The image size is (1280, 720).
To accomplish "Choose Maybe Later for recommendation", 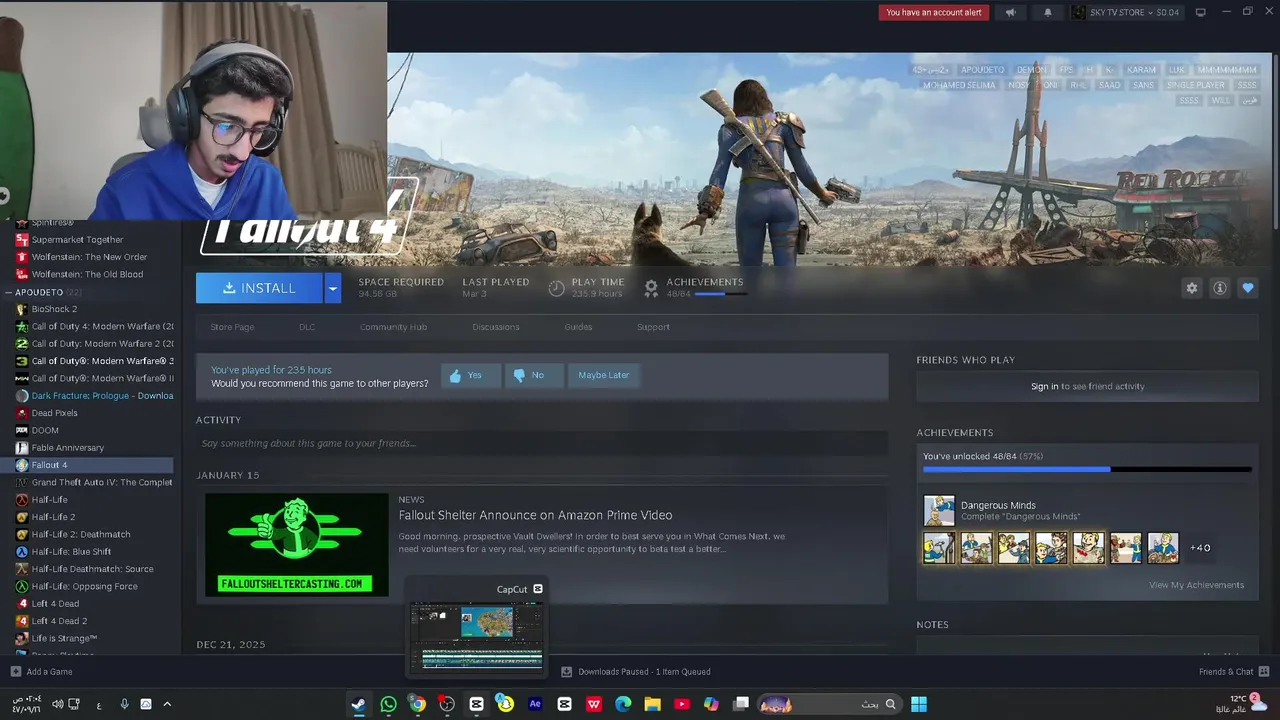I will coord(604,375).
